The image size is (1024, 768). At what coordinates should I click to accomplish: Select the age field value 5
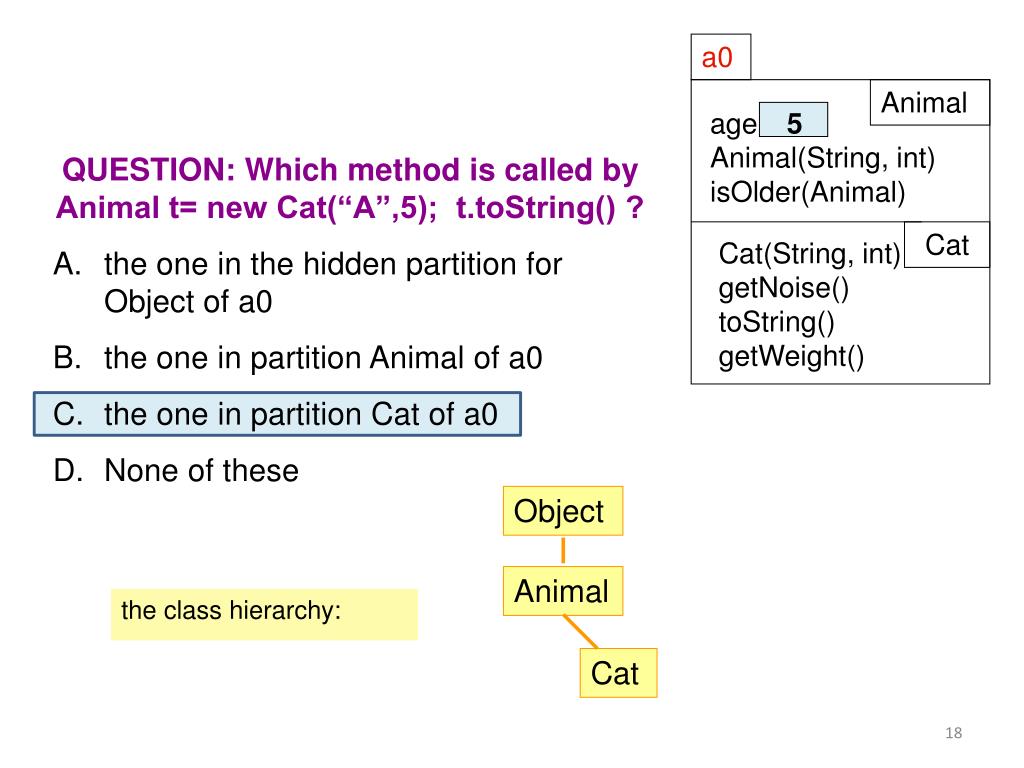click(x=793, y=120)
